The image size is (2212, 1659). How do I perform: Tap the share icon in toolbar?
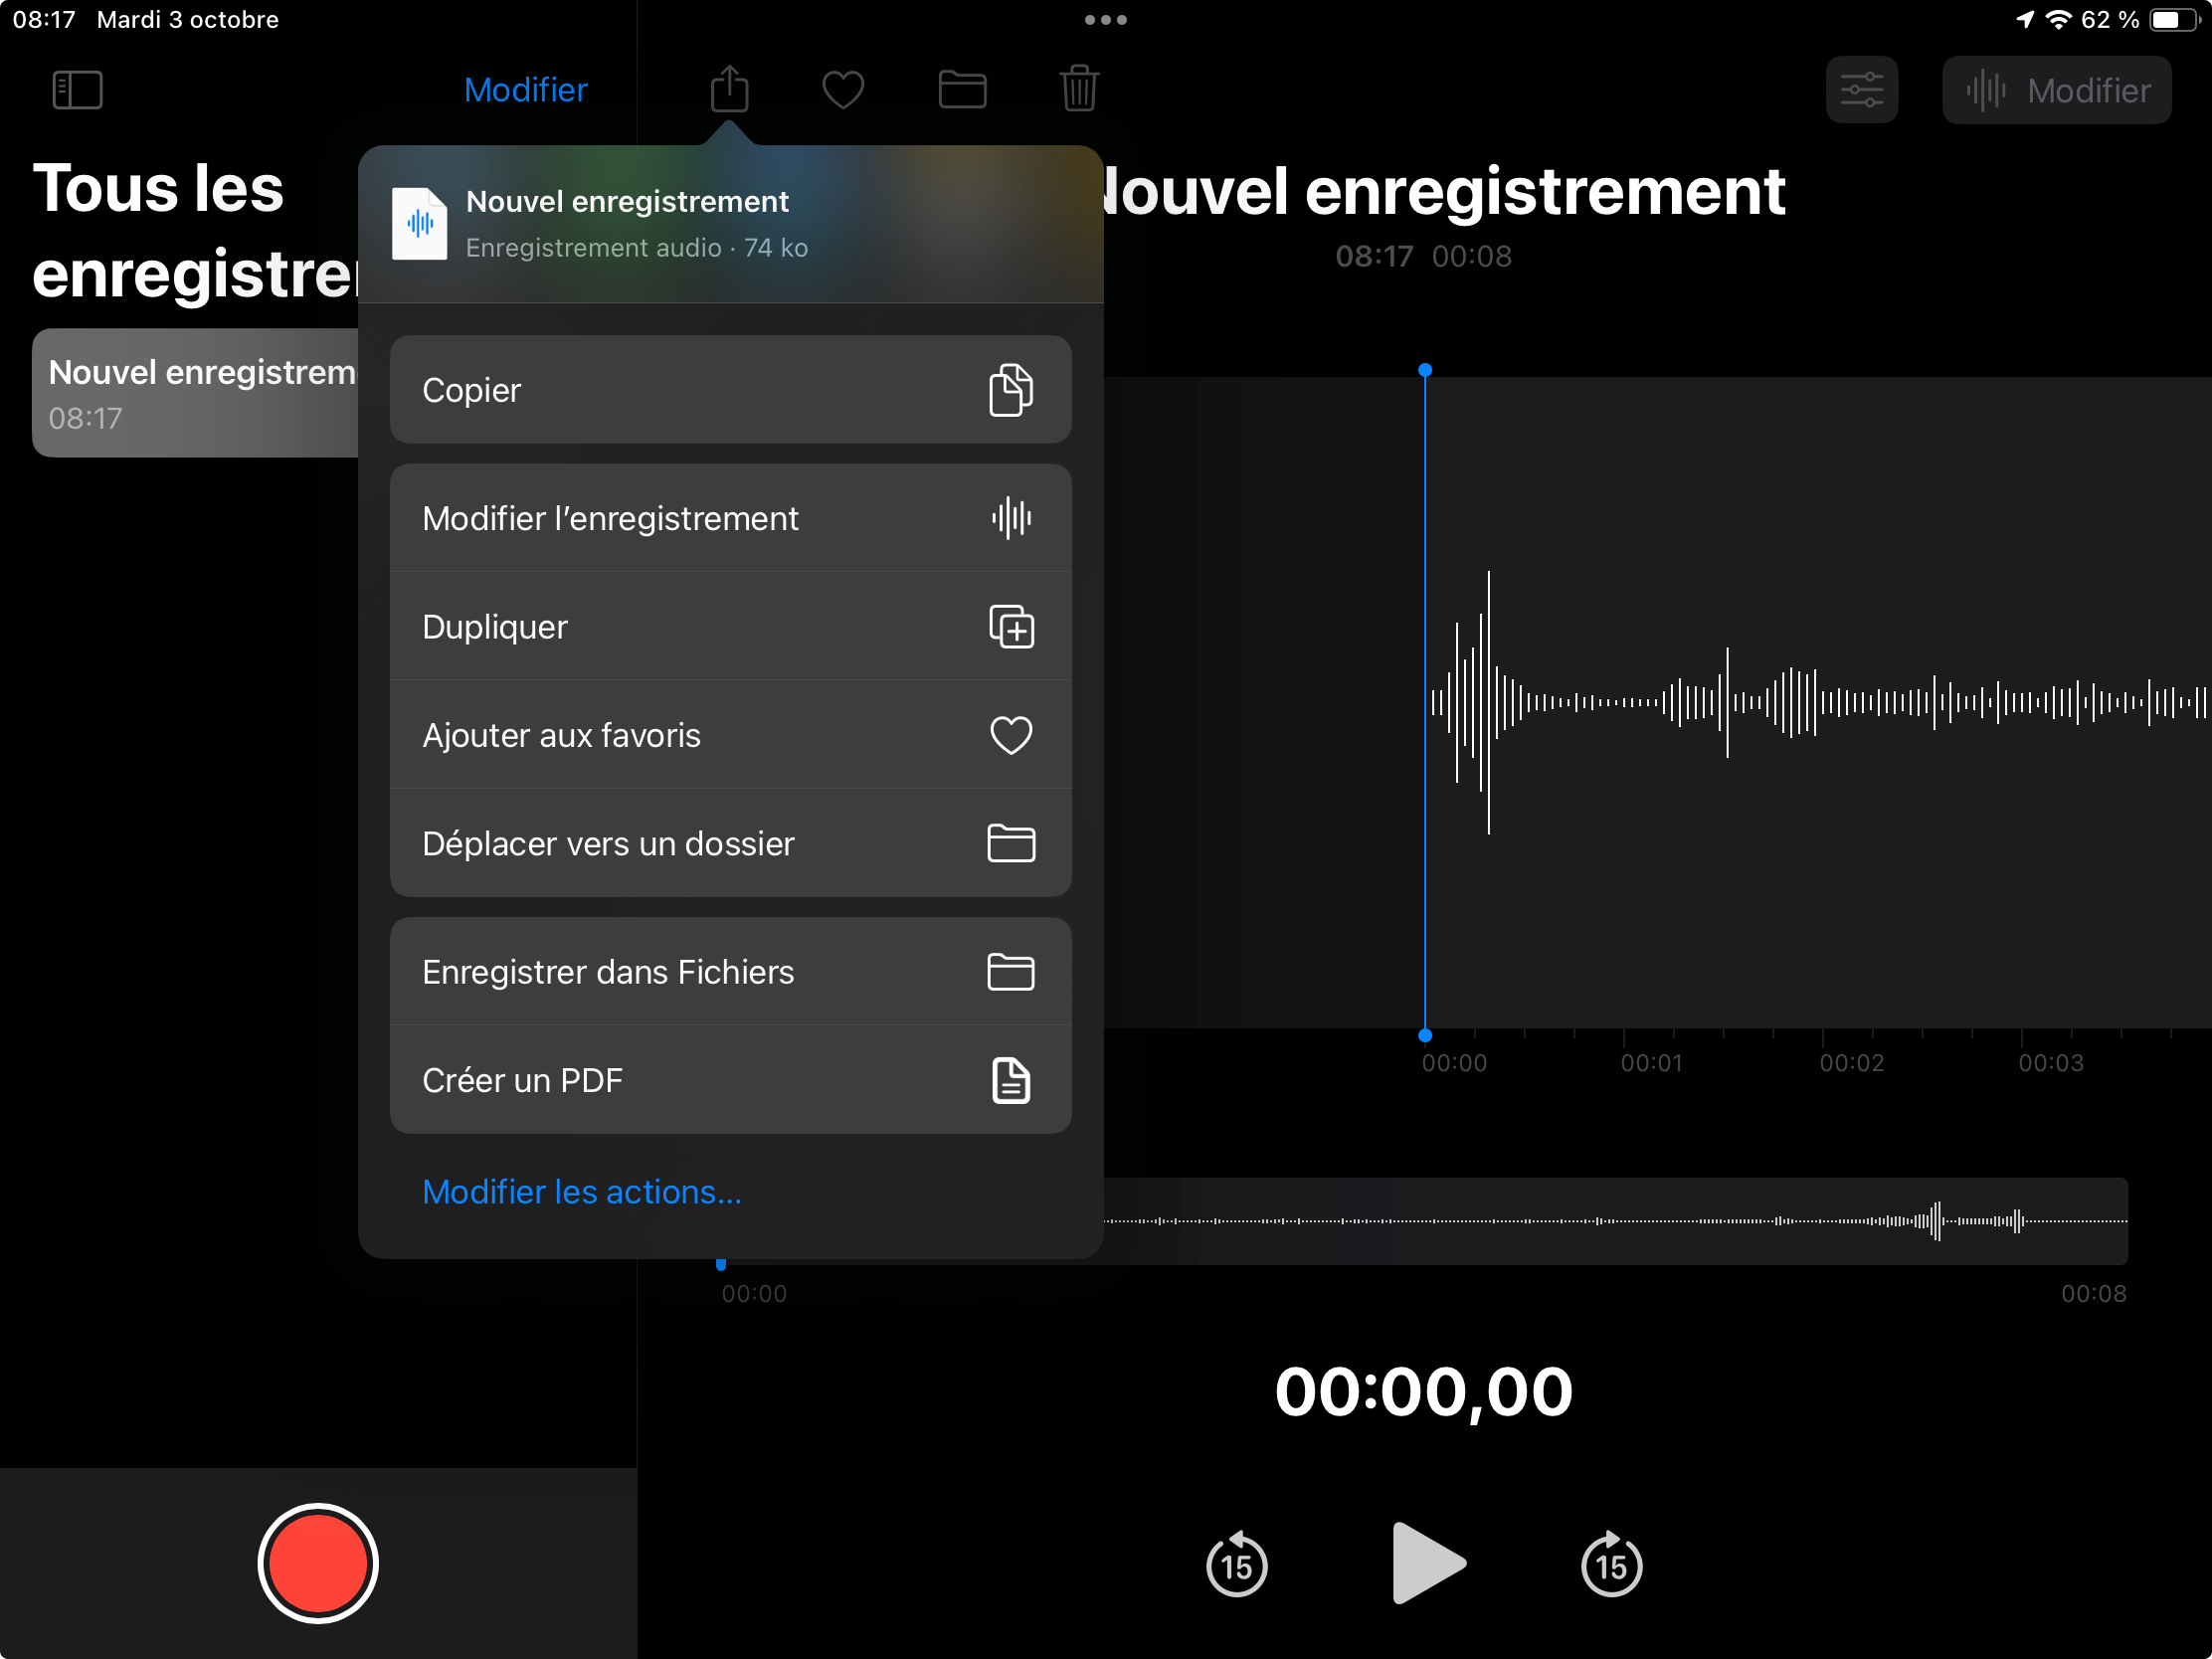(729, 90)
